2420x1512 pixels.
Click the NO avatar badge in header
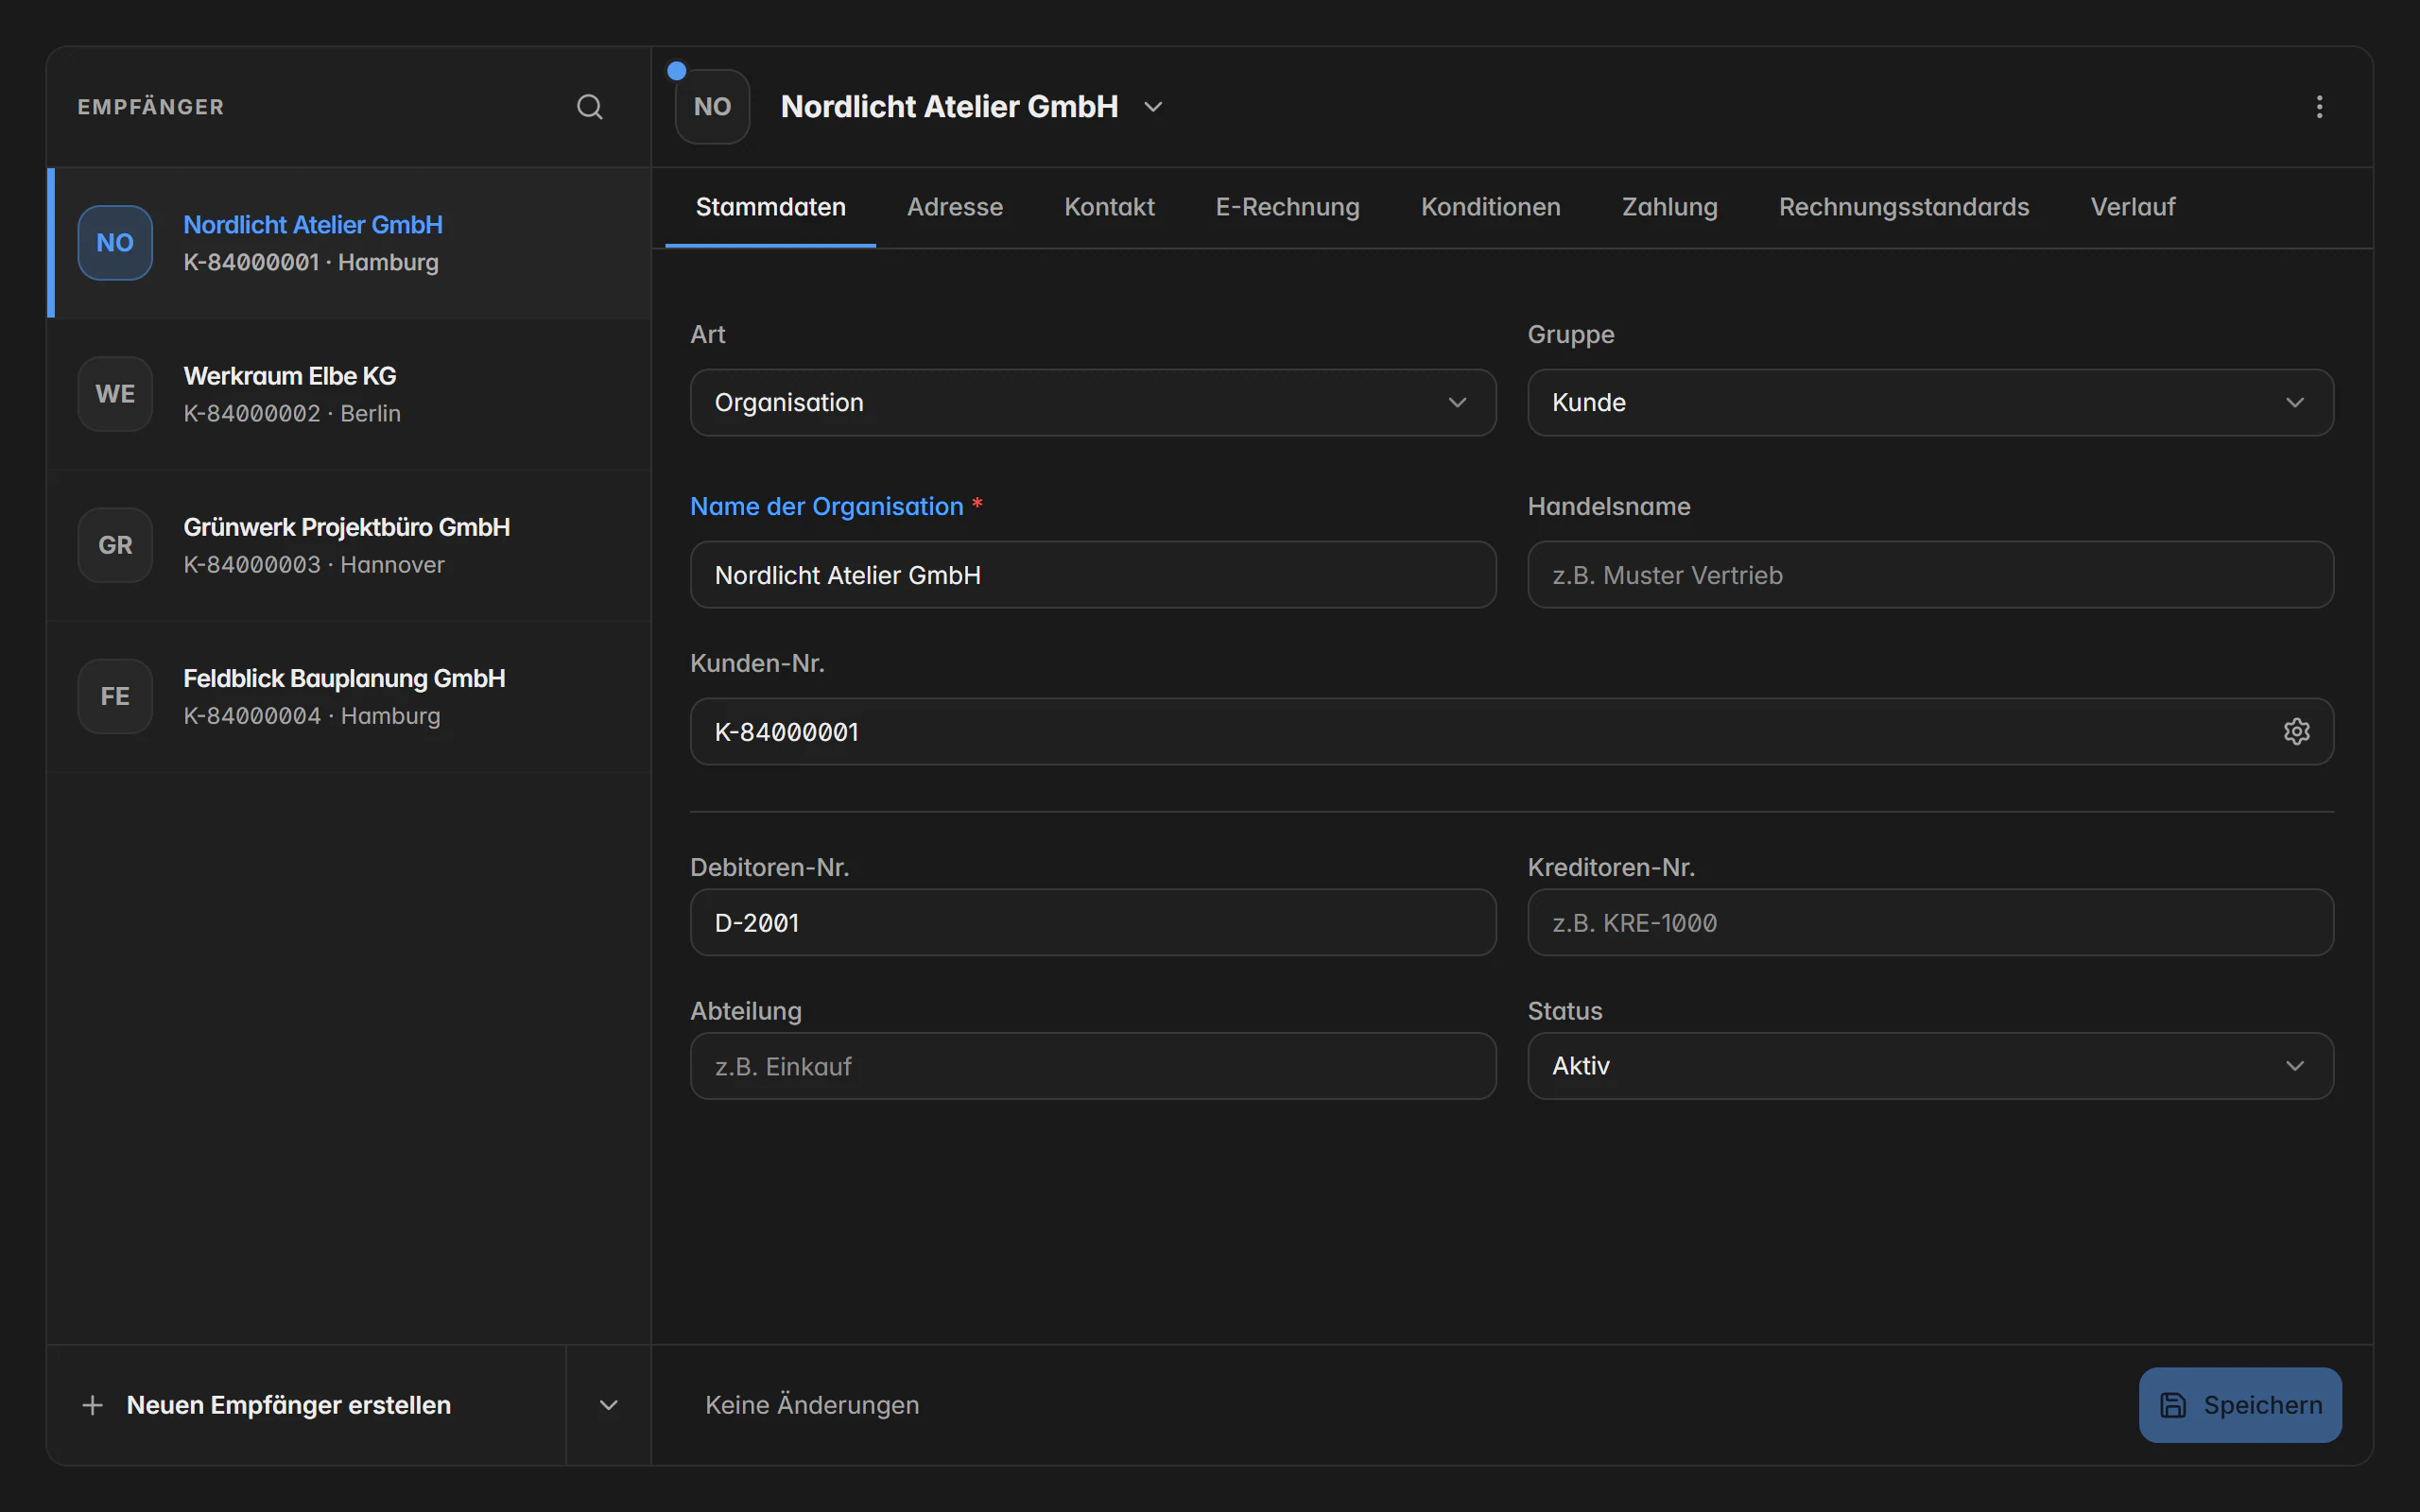pos(712,107)
